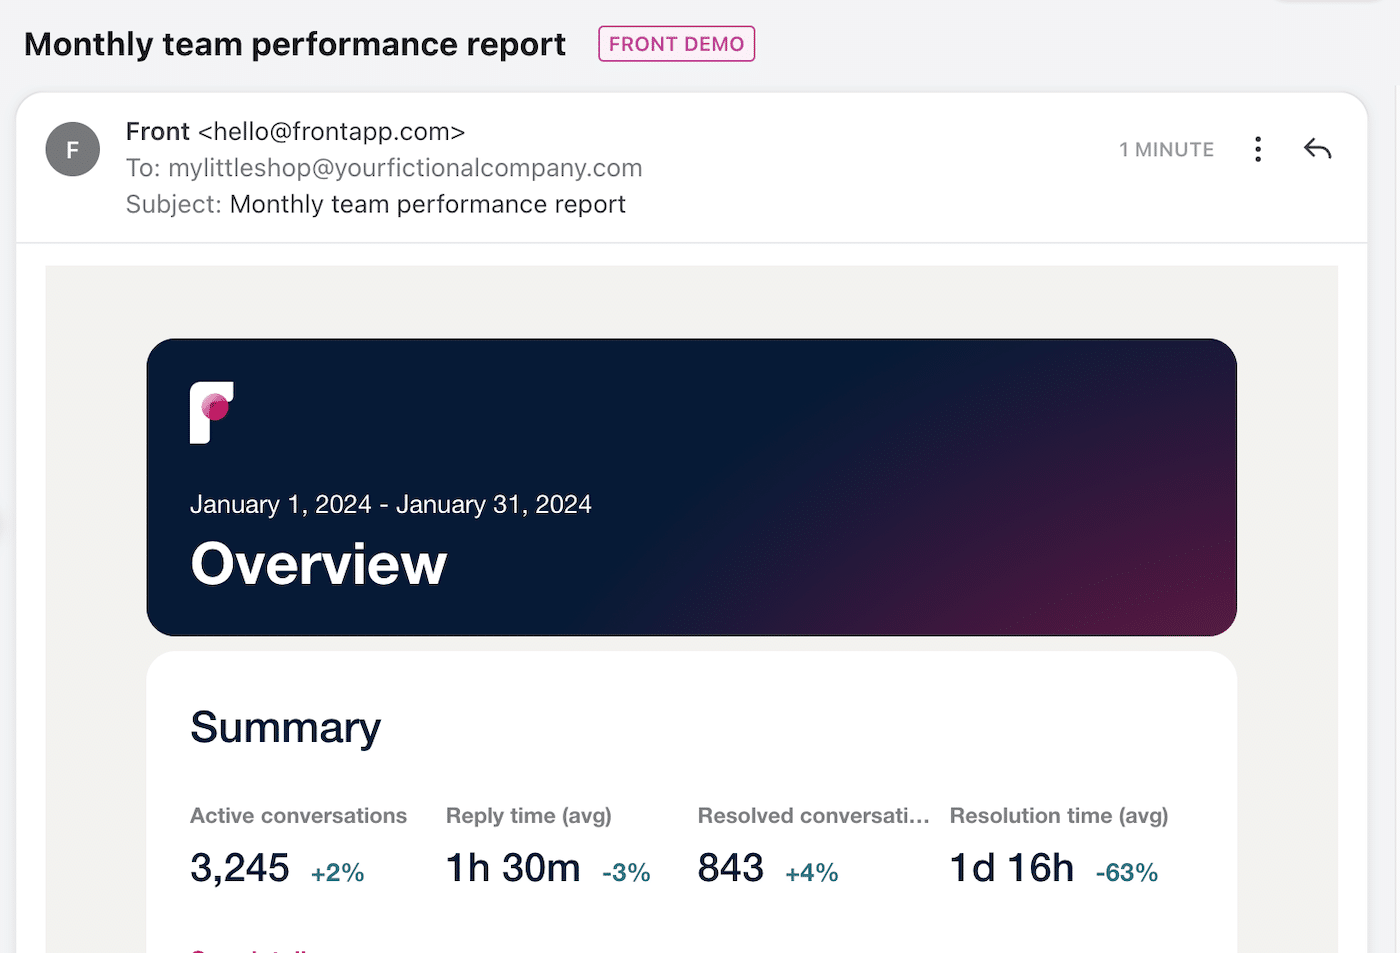Click the Monthly team performance report page title
This screenshot has width=1400, height=953.
tap(295, 44)
